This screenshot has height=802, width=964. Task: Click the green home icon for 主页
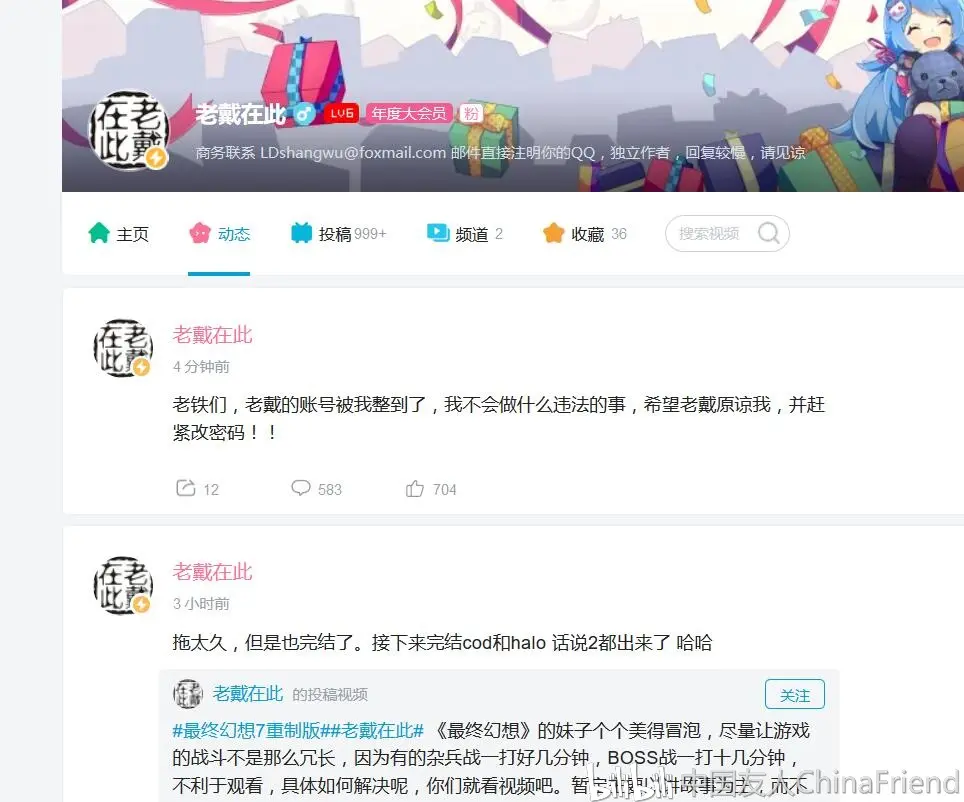98,233
